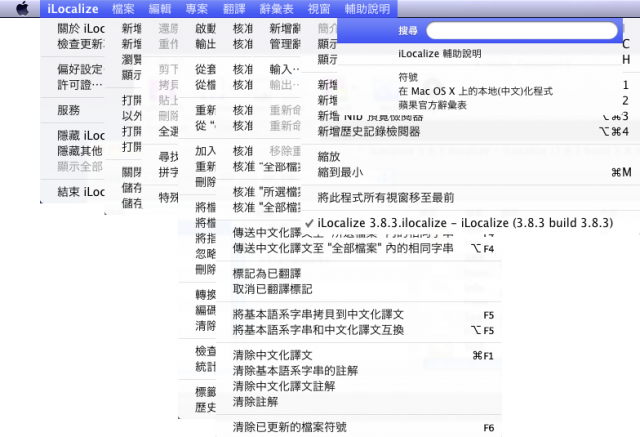Open the 編輯 menu
Viewport: 640px width, 437px height.
coord(160,9)
